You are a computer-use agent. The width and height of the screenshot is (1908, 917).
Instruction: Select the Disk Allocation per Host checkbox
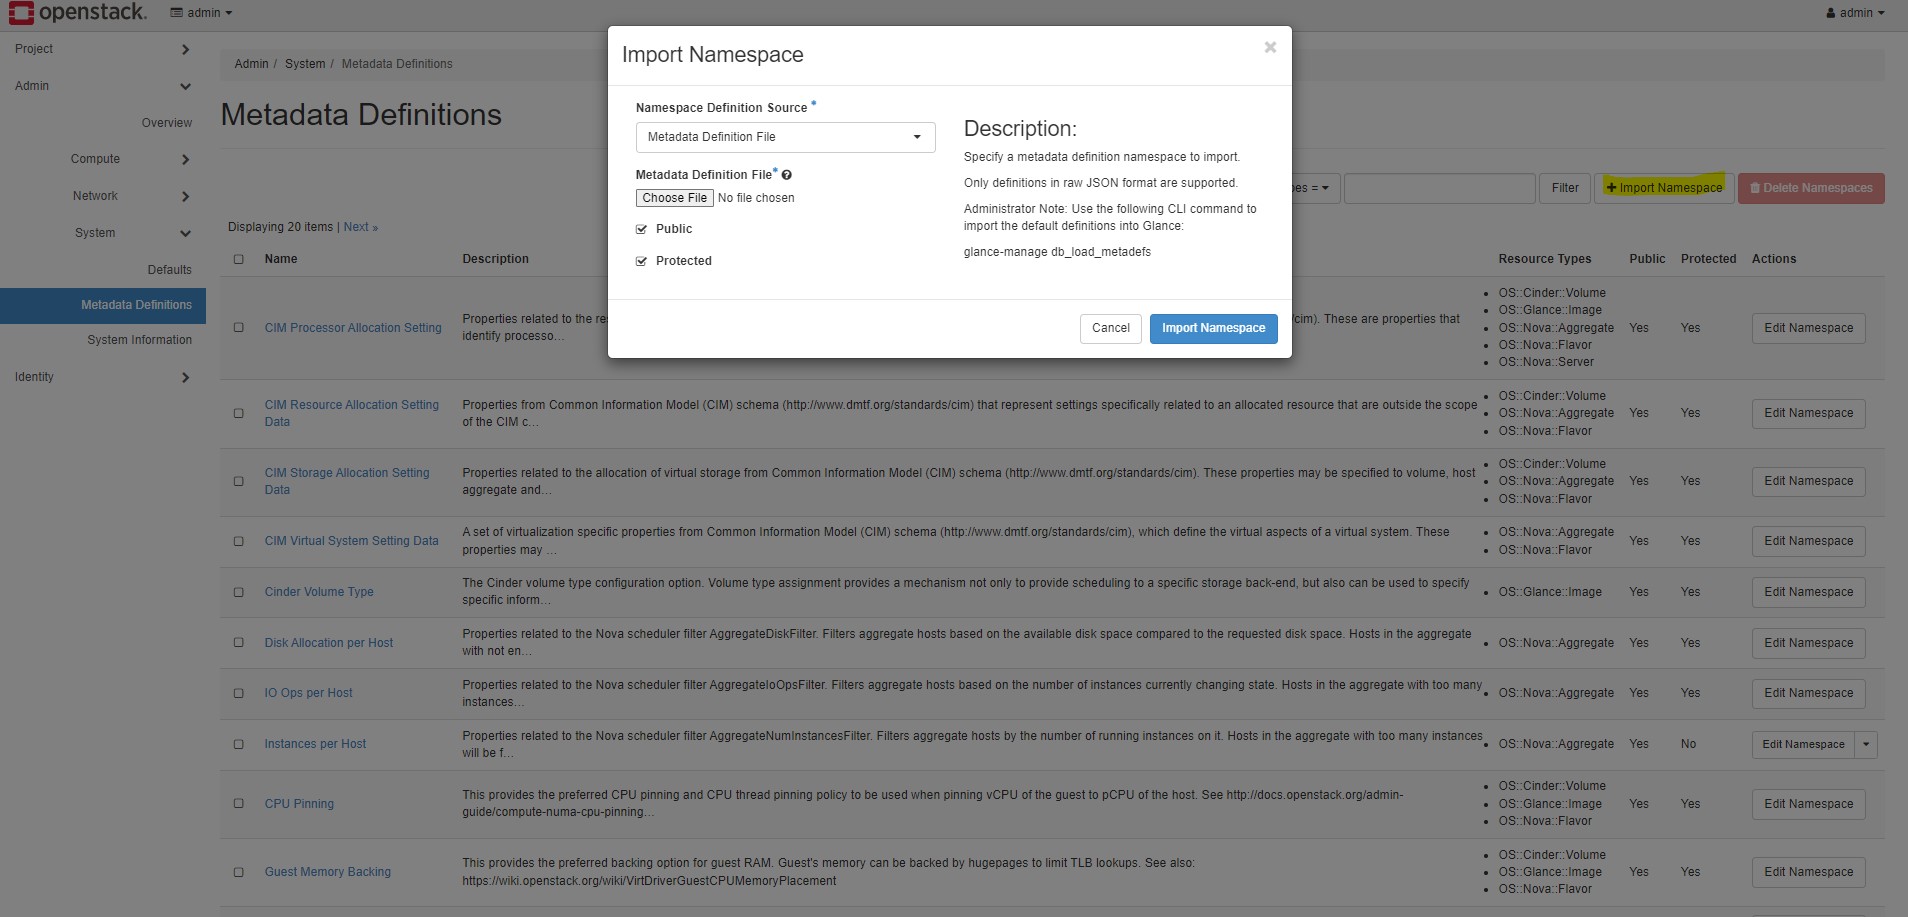(x=239, y=643)
